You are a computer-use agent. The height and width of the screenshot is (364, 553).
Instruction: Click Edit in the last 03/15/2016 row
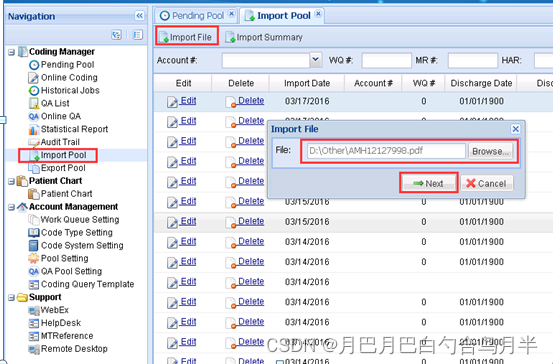tap(188, 222)
